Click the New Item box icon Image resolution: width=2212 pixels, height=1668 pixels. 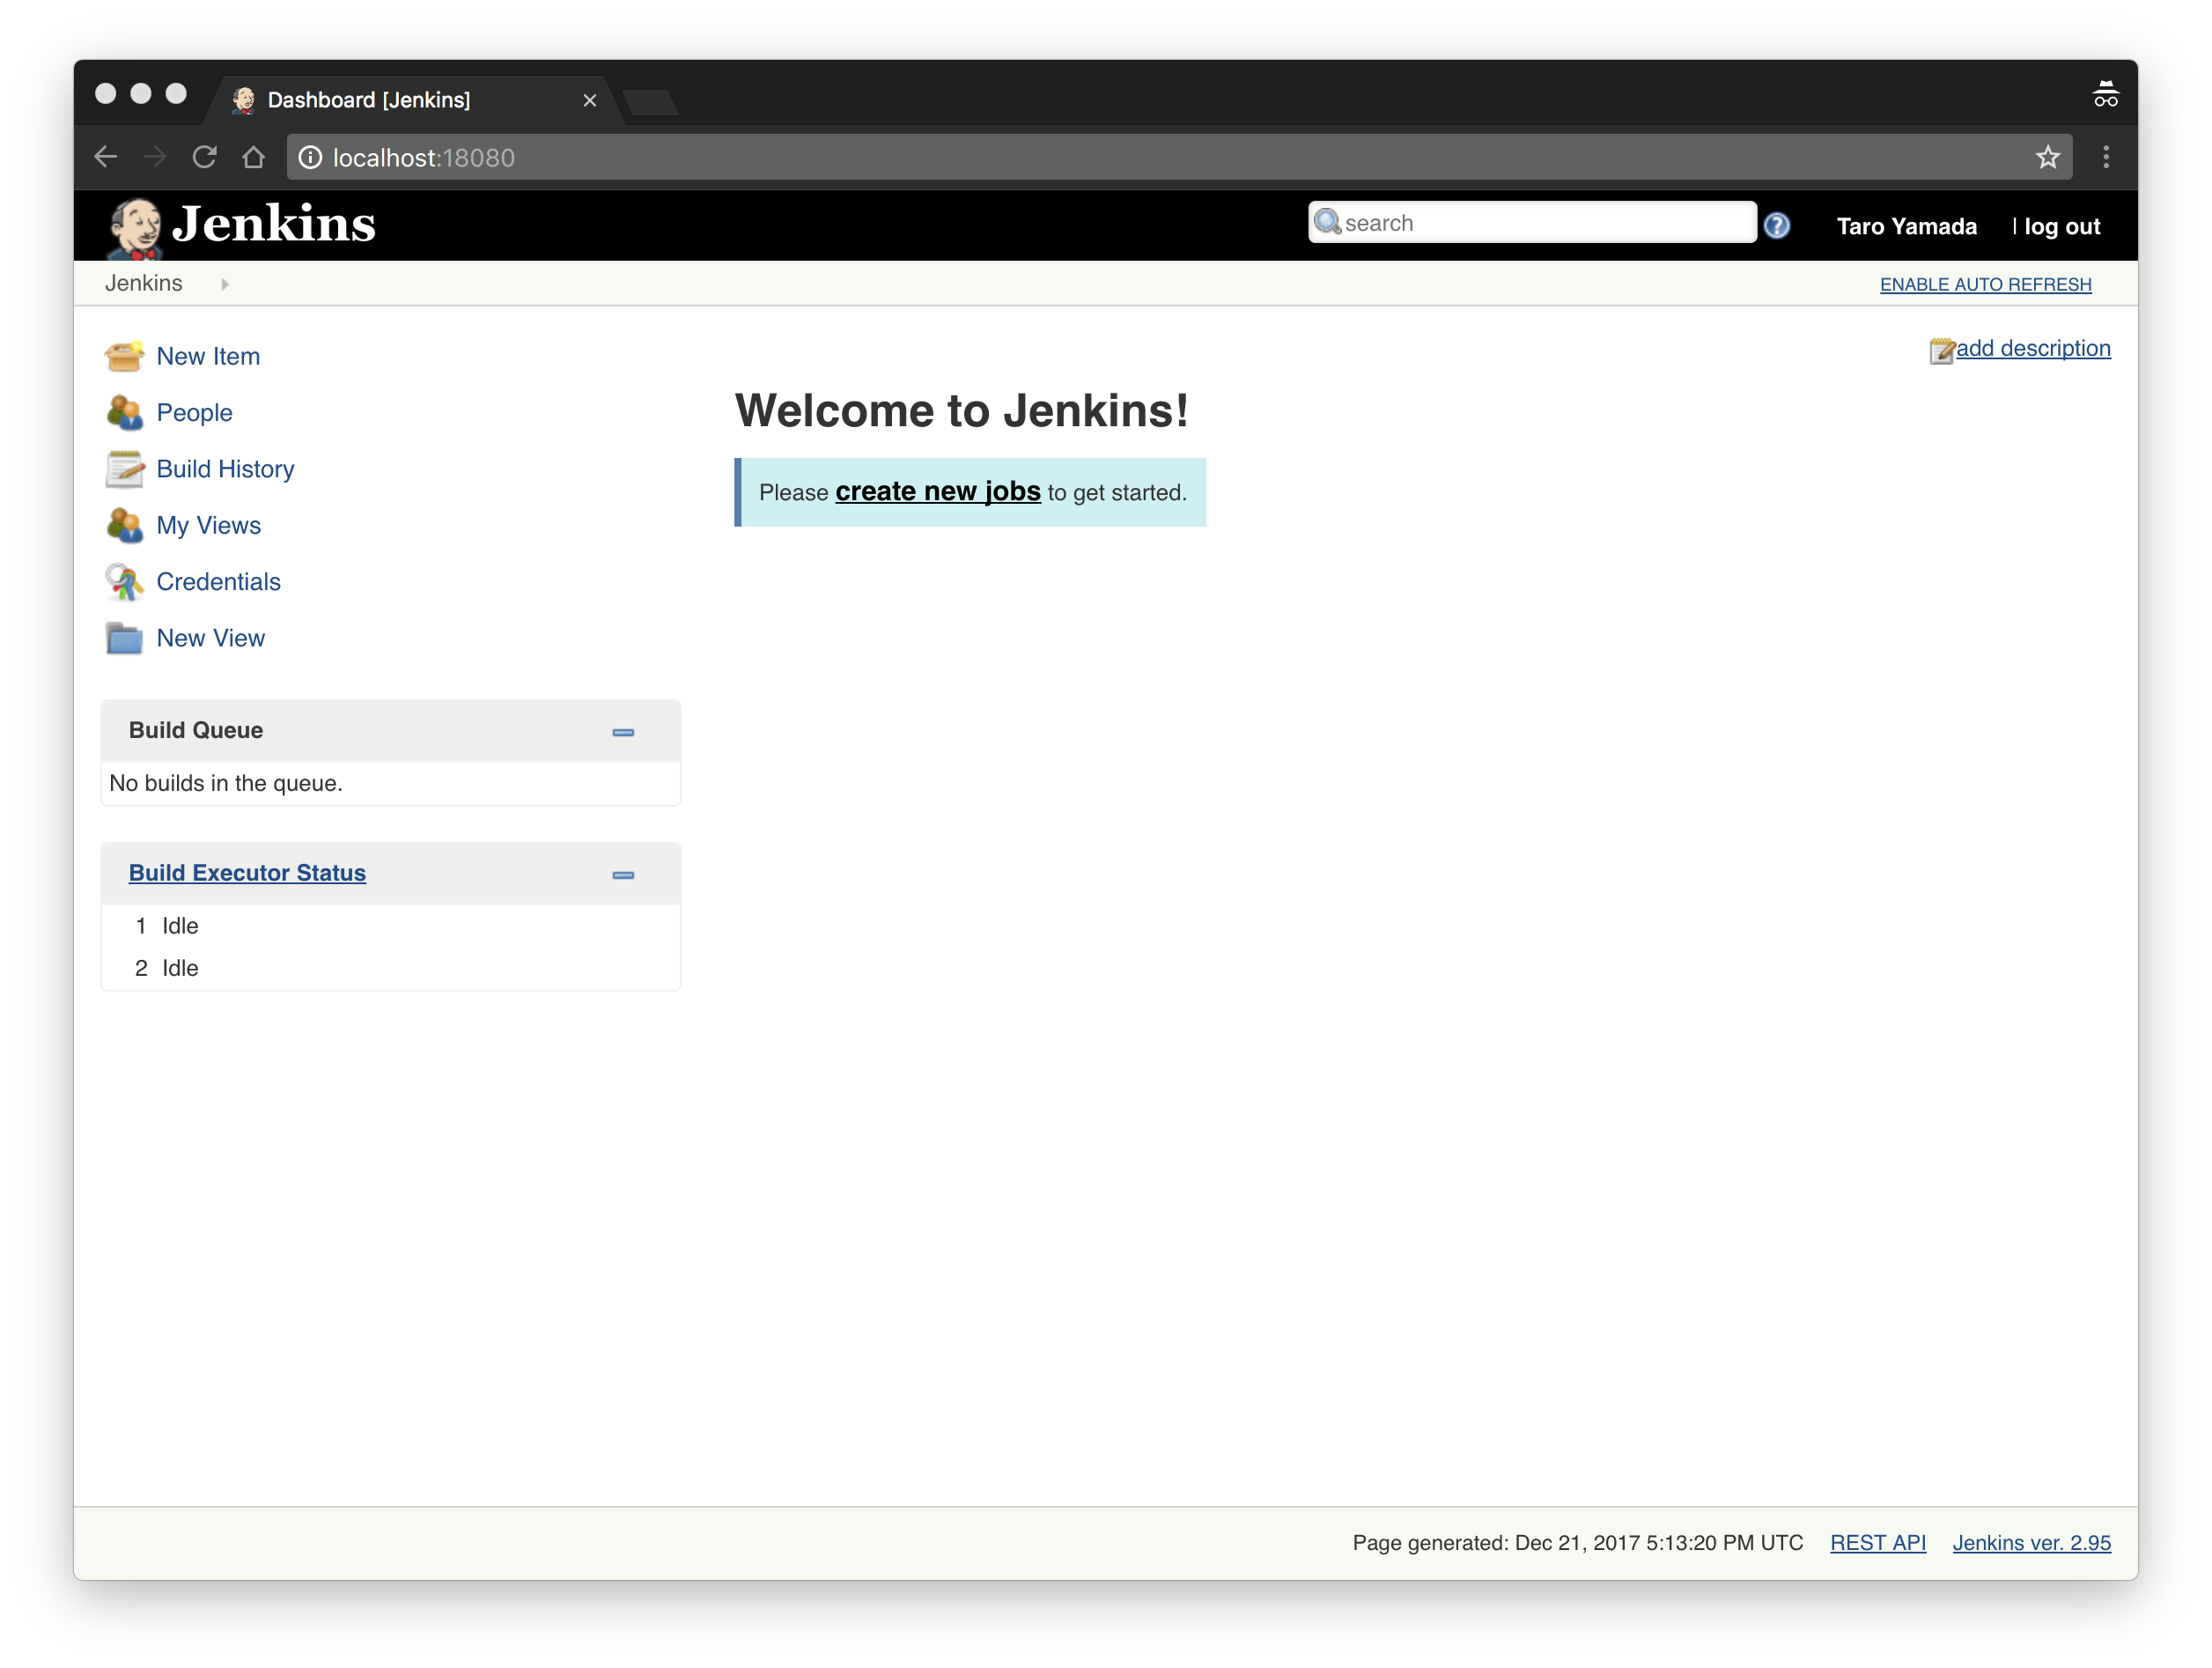(x=124, y=356)
